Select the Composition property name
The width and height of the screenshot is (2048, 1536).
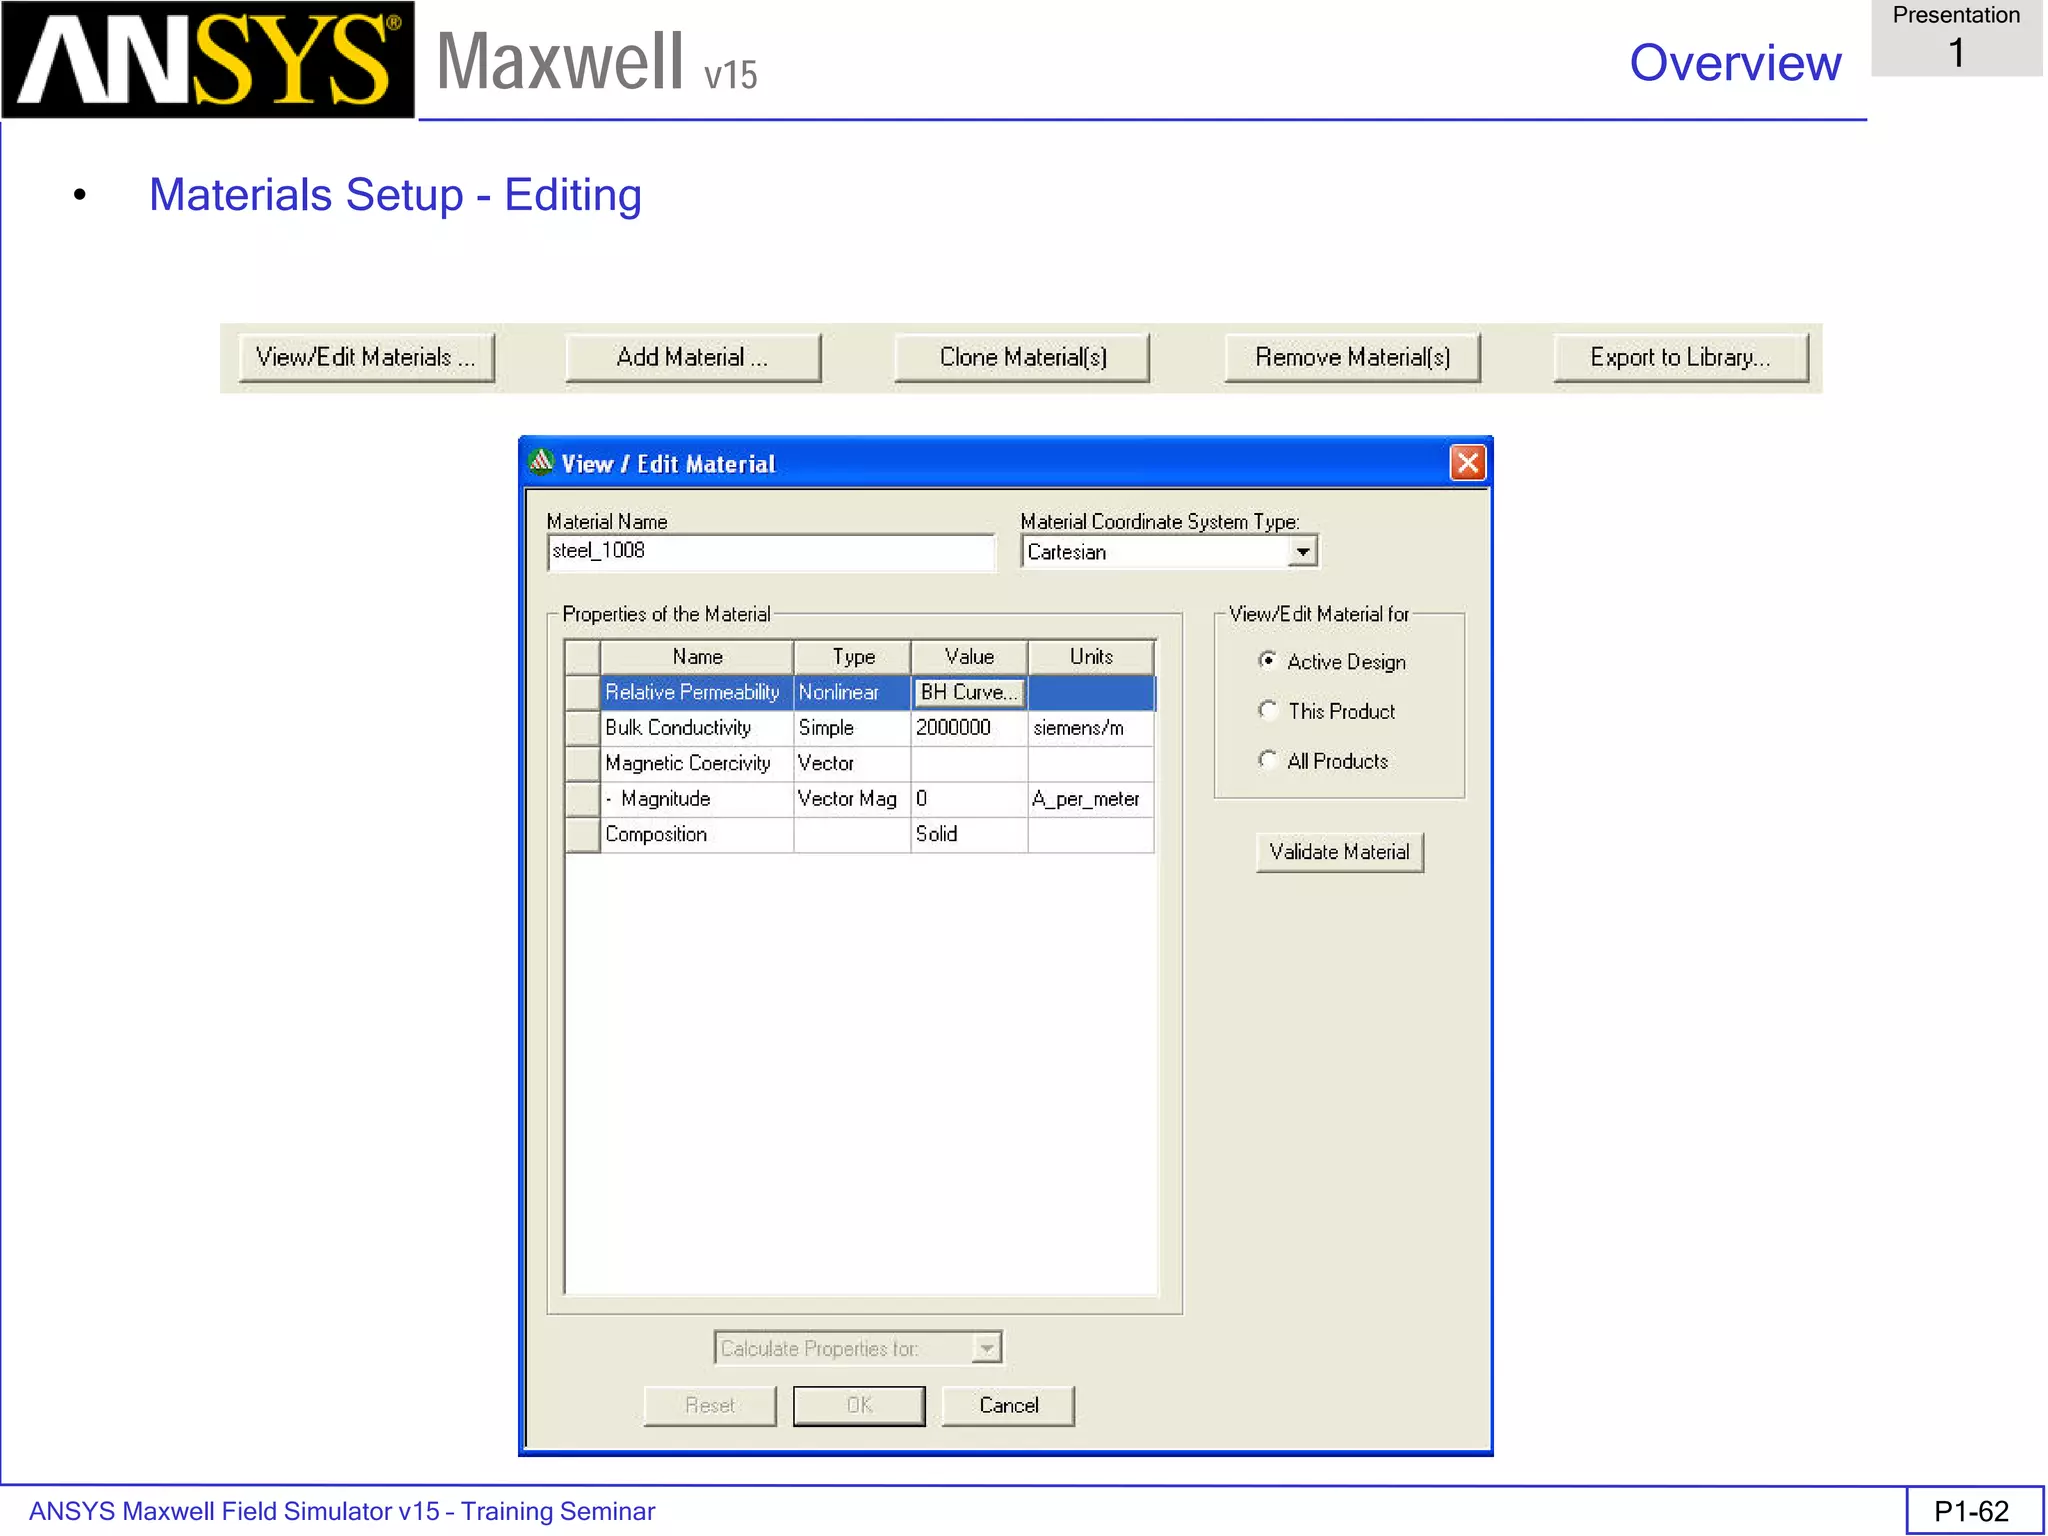point(697,834)
